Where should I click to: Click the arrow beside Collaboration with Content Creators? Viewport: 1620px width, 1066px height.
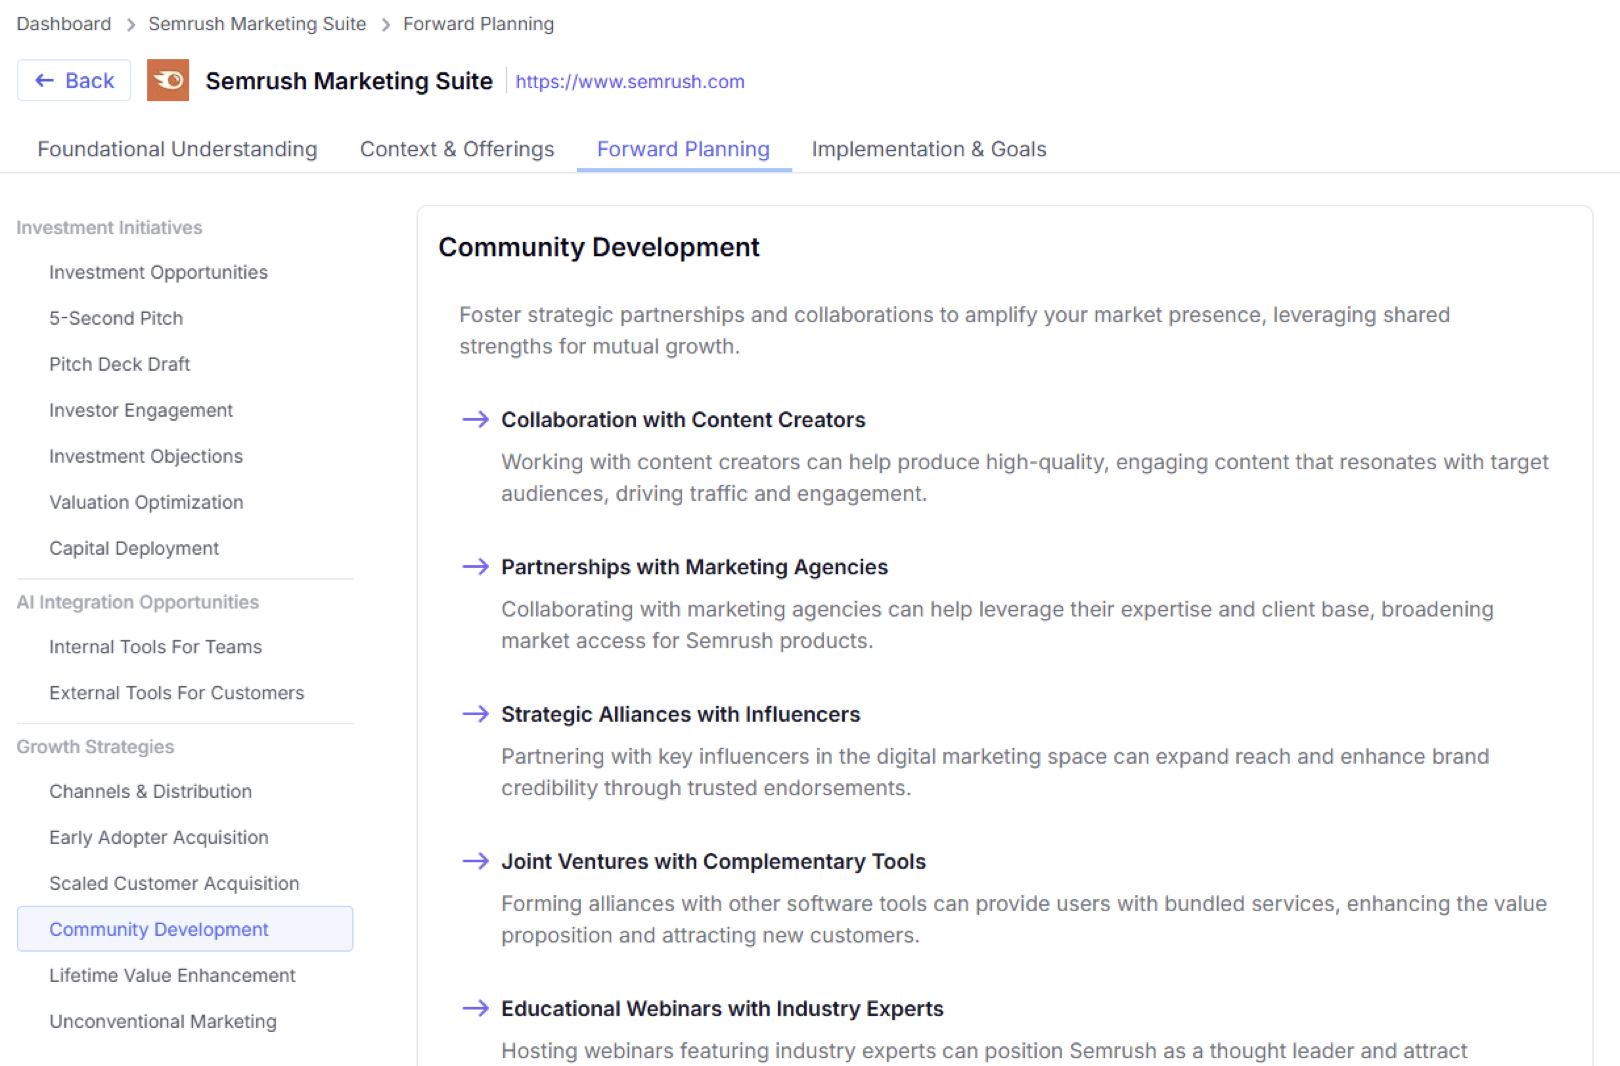pos(474,420)
